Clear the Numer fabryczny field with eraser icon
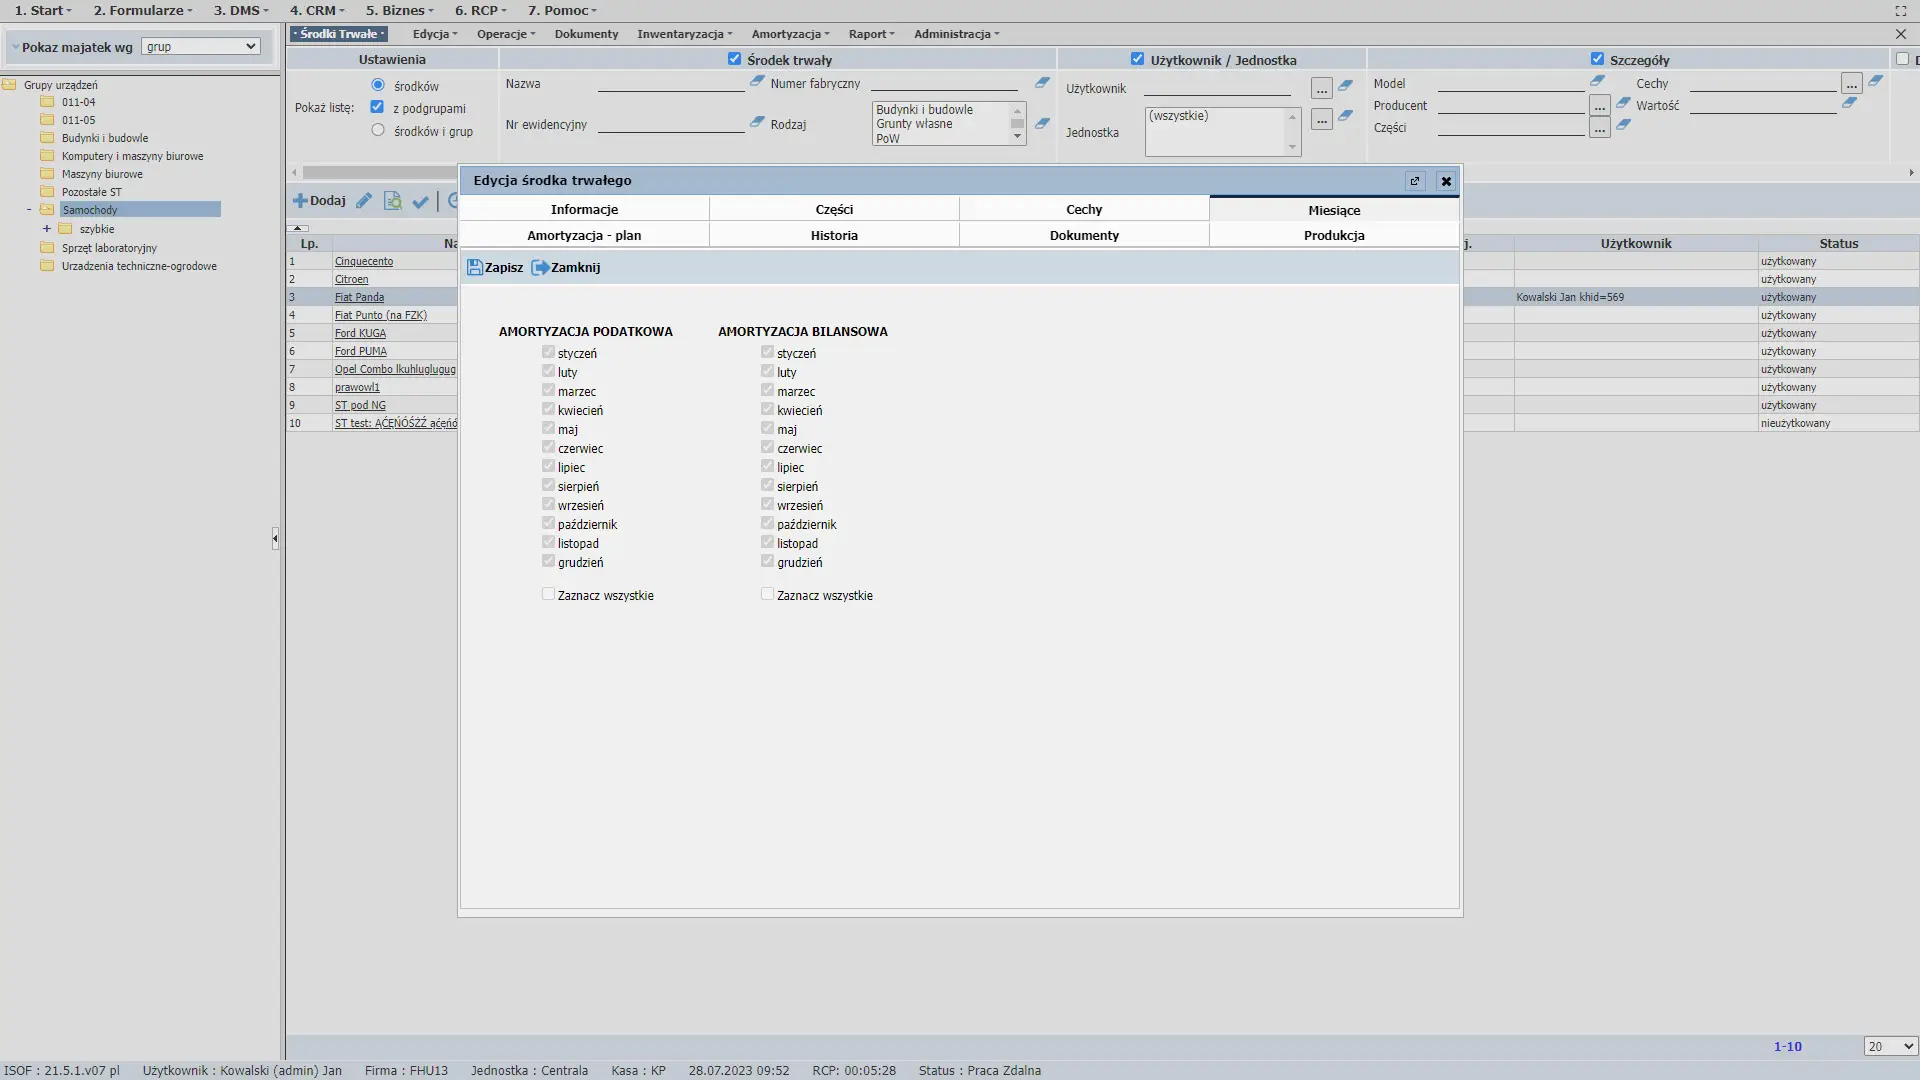This screenshot has height=1080, width=1920. click(x=1042, y=83)
